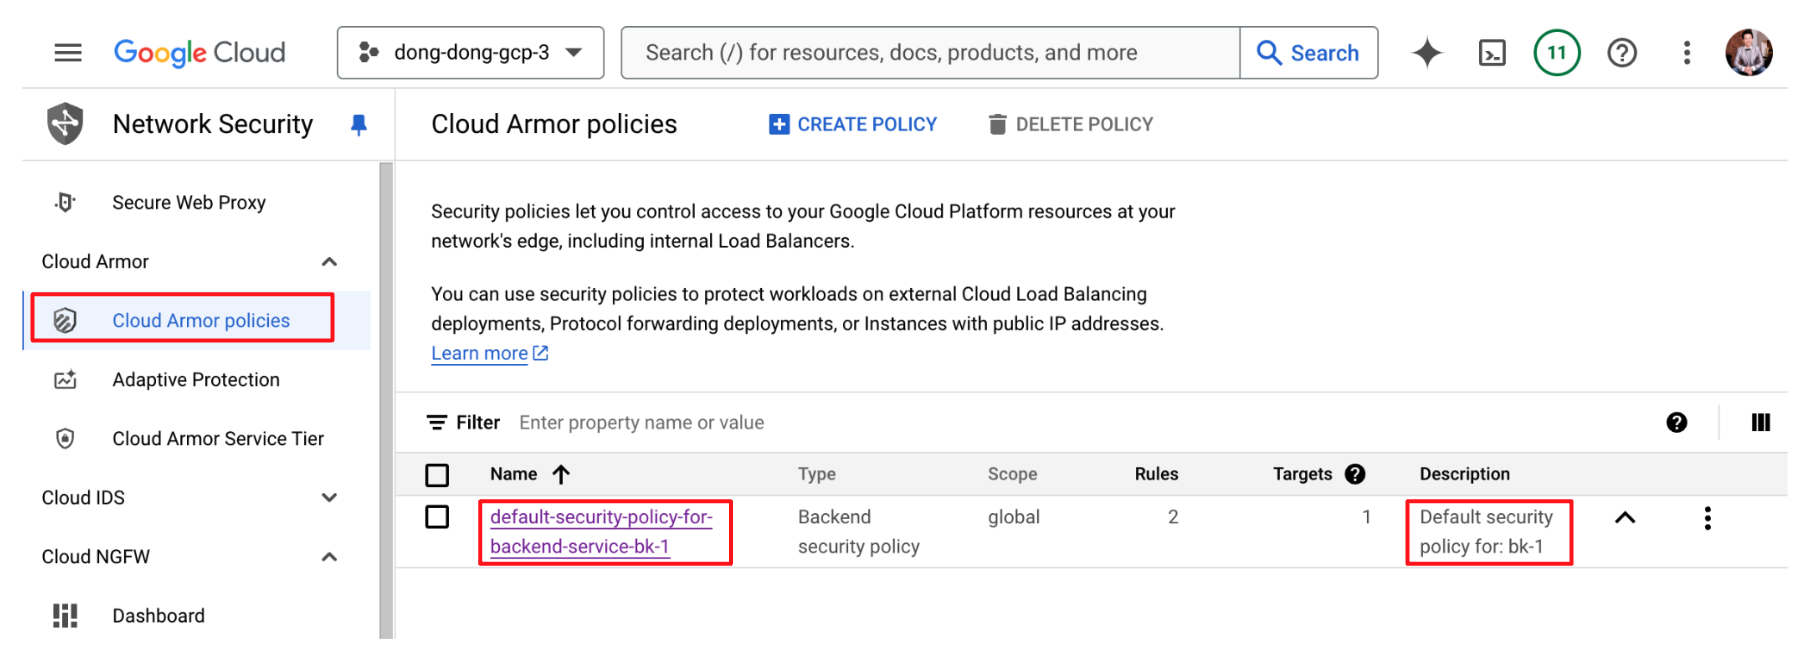Viewport: 1807px width, 654px height.
Task: Click the CREATE POLICY button
Action: 853,124
